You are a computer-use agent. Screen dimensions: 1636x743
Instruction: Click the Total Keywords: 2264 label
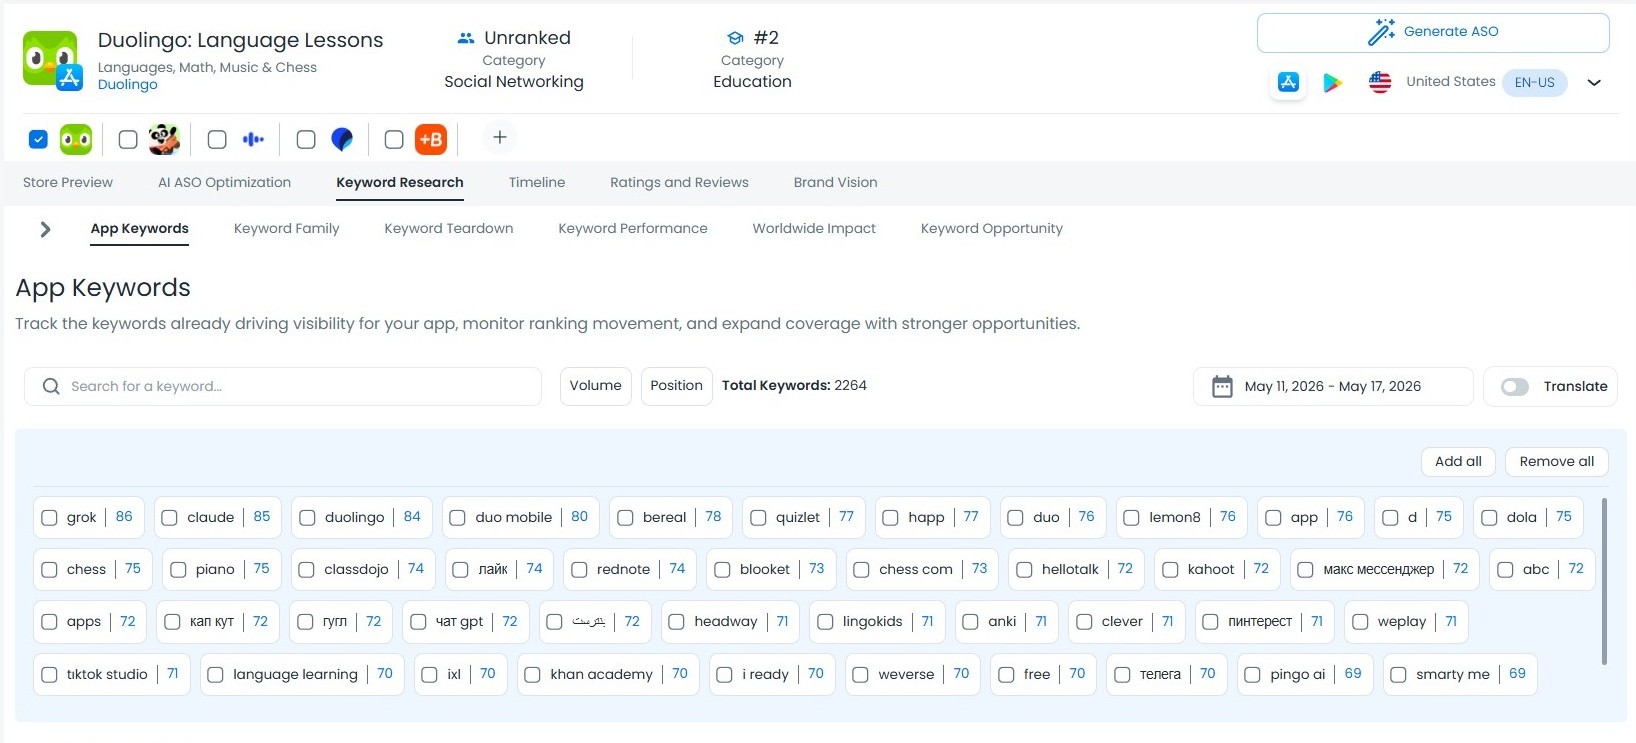coord(794,385)
